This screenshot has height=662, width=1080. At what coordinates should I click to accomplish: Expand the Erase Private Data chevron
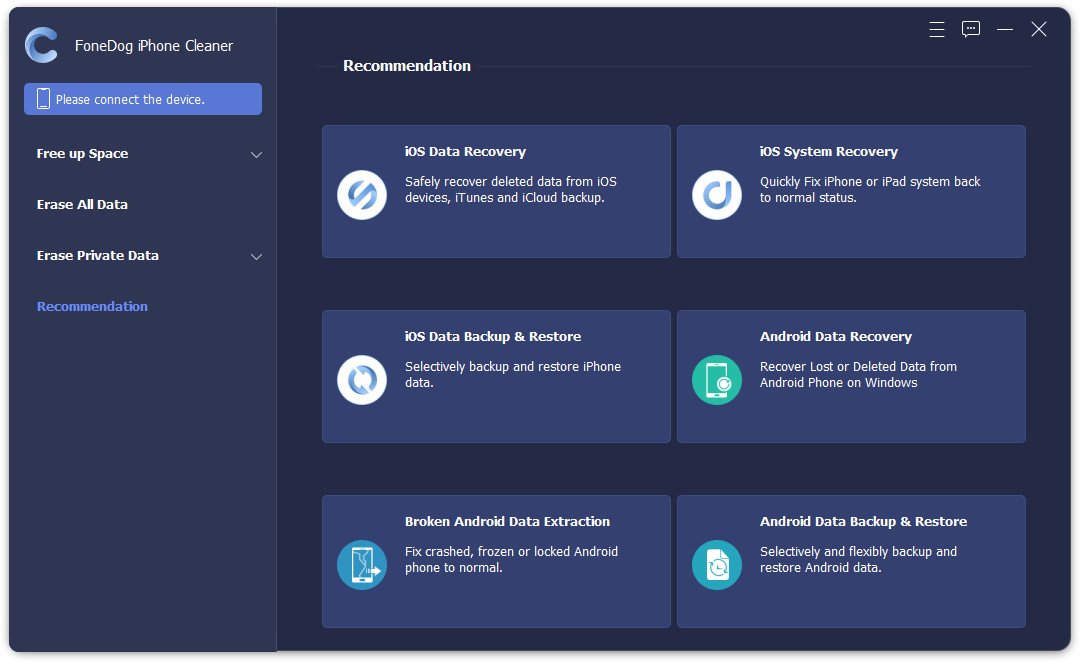click(256, 256)
